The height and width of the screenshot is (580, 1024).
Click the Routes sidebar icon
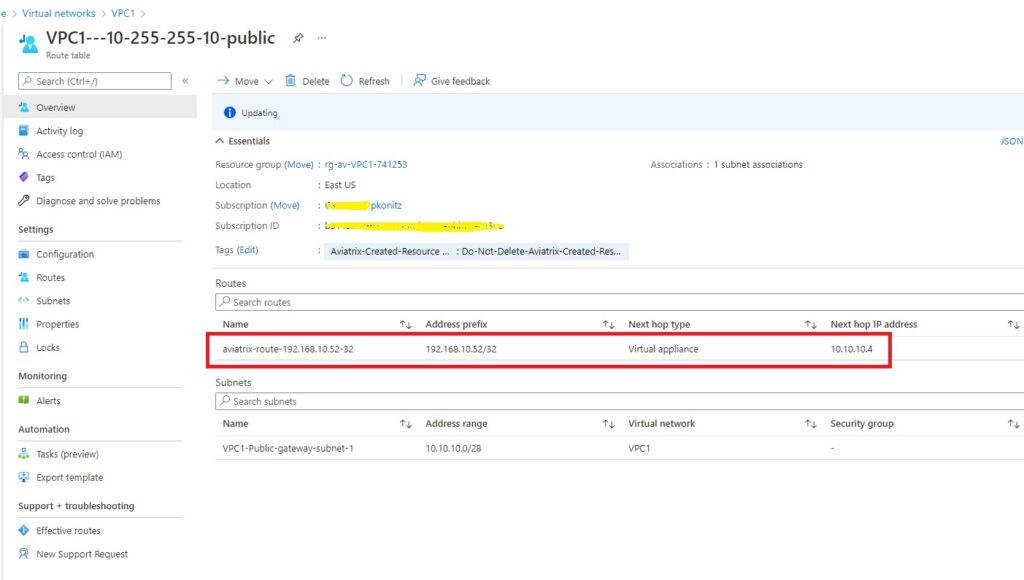[x=24, y=278]
